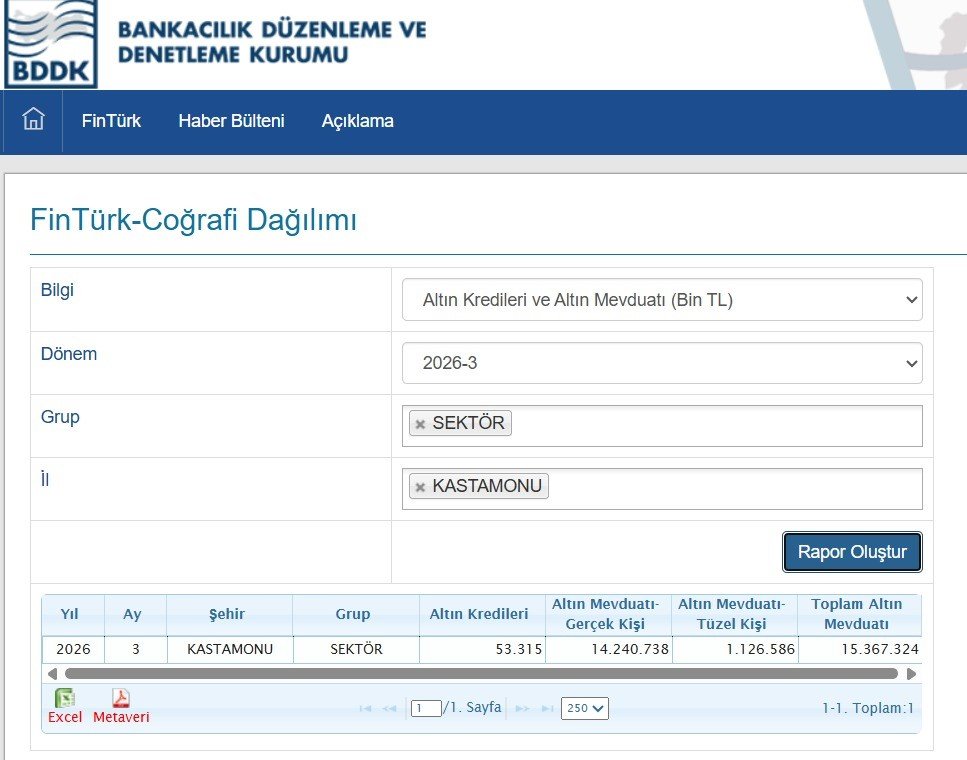Click the Dönem row label

coord(69,354)
